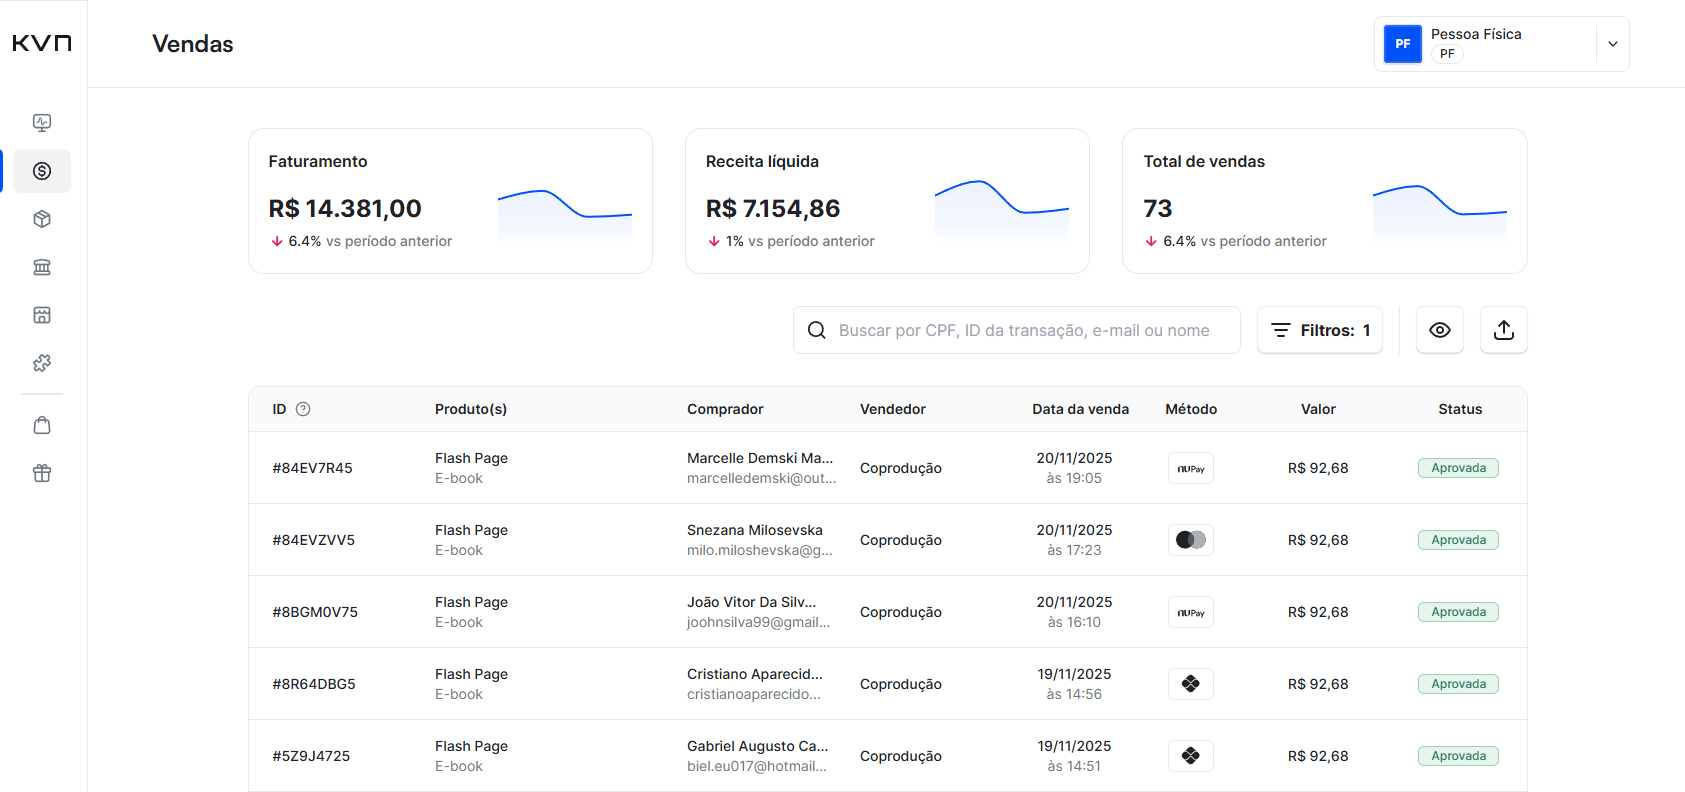Open the storefront icon in the sidebar
The width and height of the screenshot is (1685, 792).
pyautogui.click(x=42, y=315)
